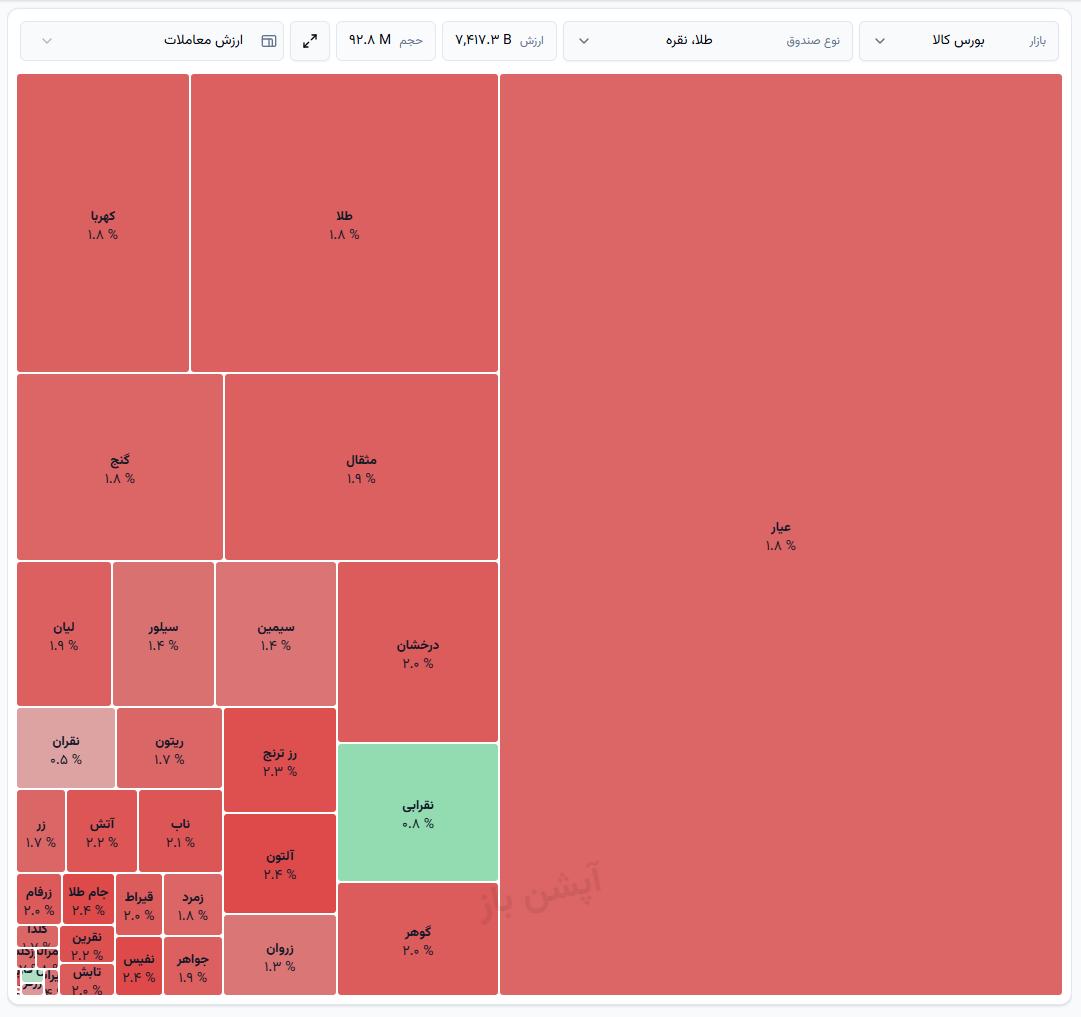Select the قیراط fund tile
The image size is (1081, 1017).
tap(139, 904)
